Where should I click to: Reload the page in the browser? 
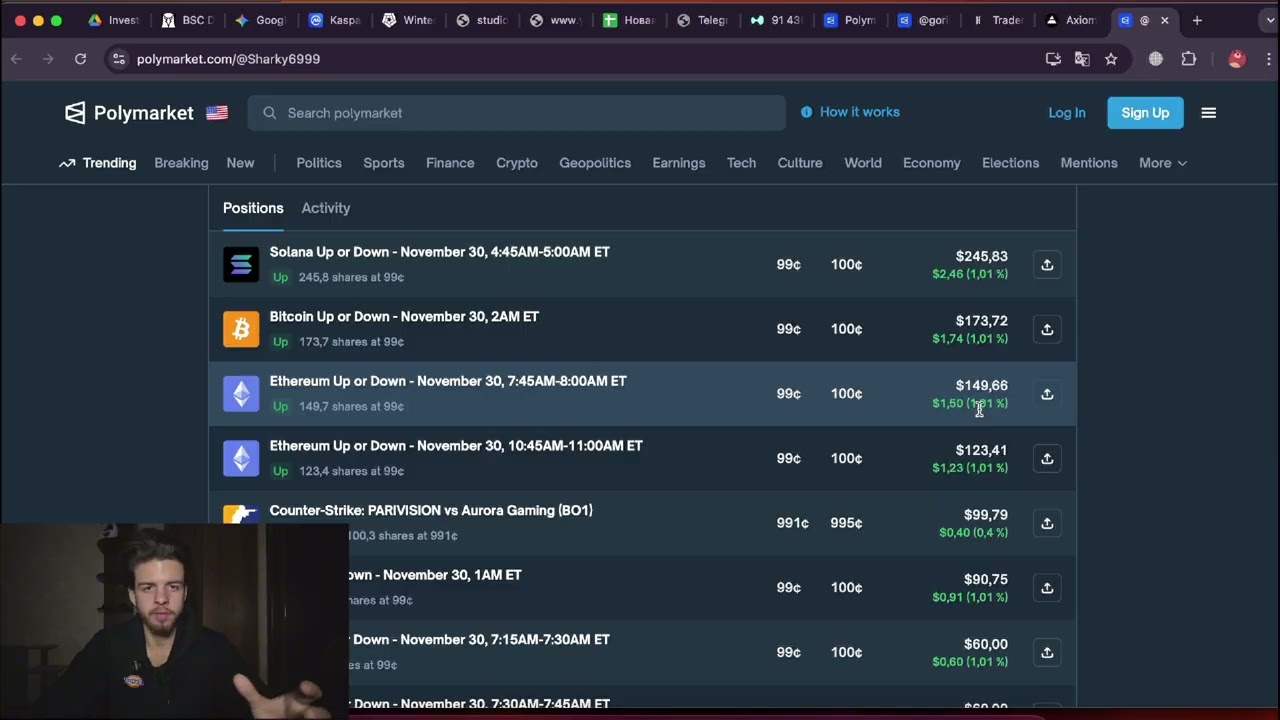tap(80, 59)
